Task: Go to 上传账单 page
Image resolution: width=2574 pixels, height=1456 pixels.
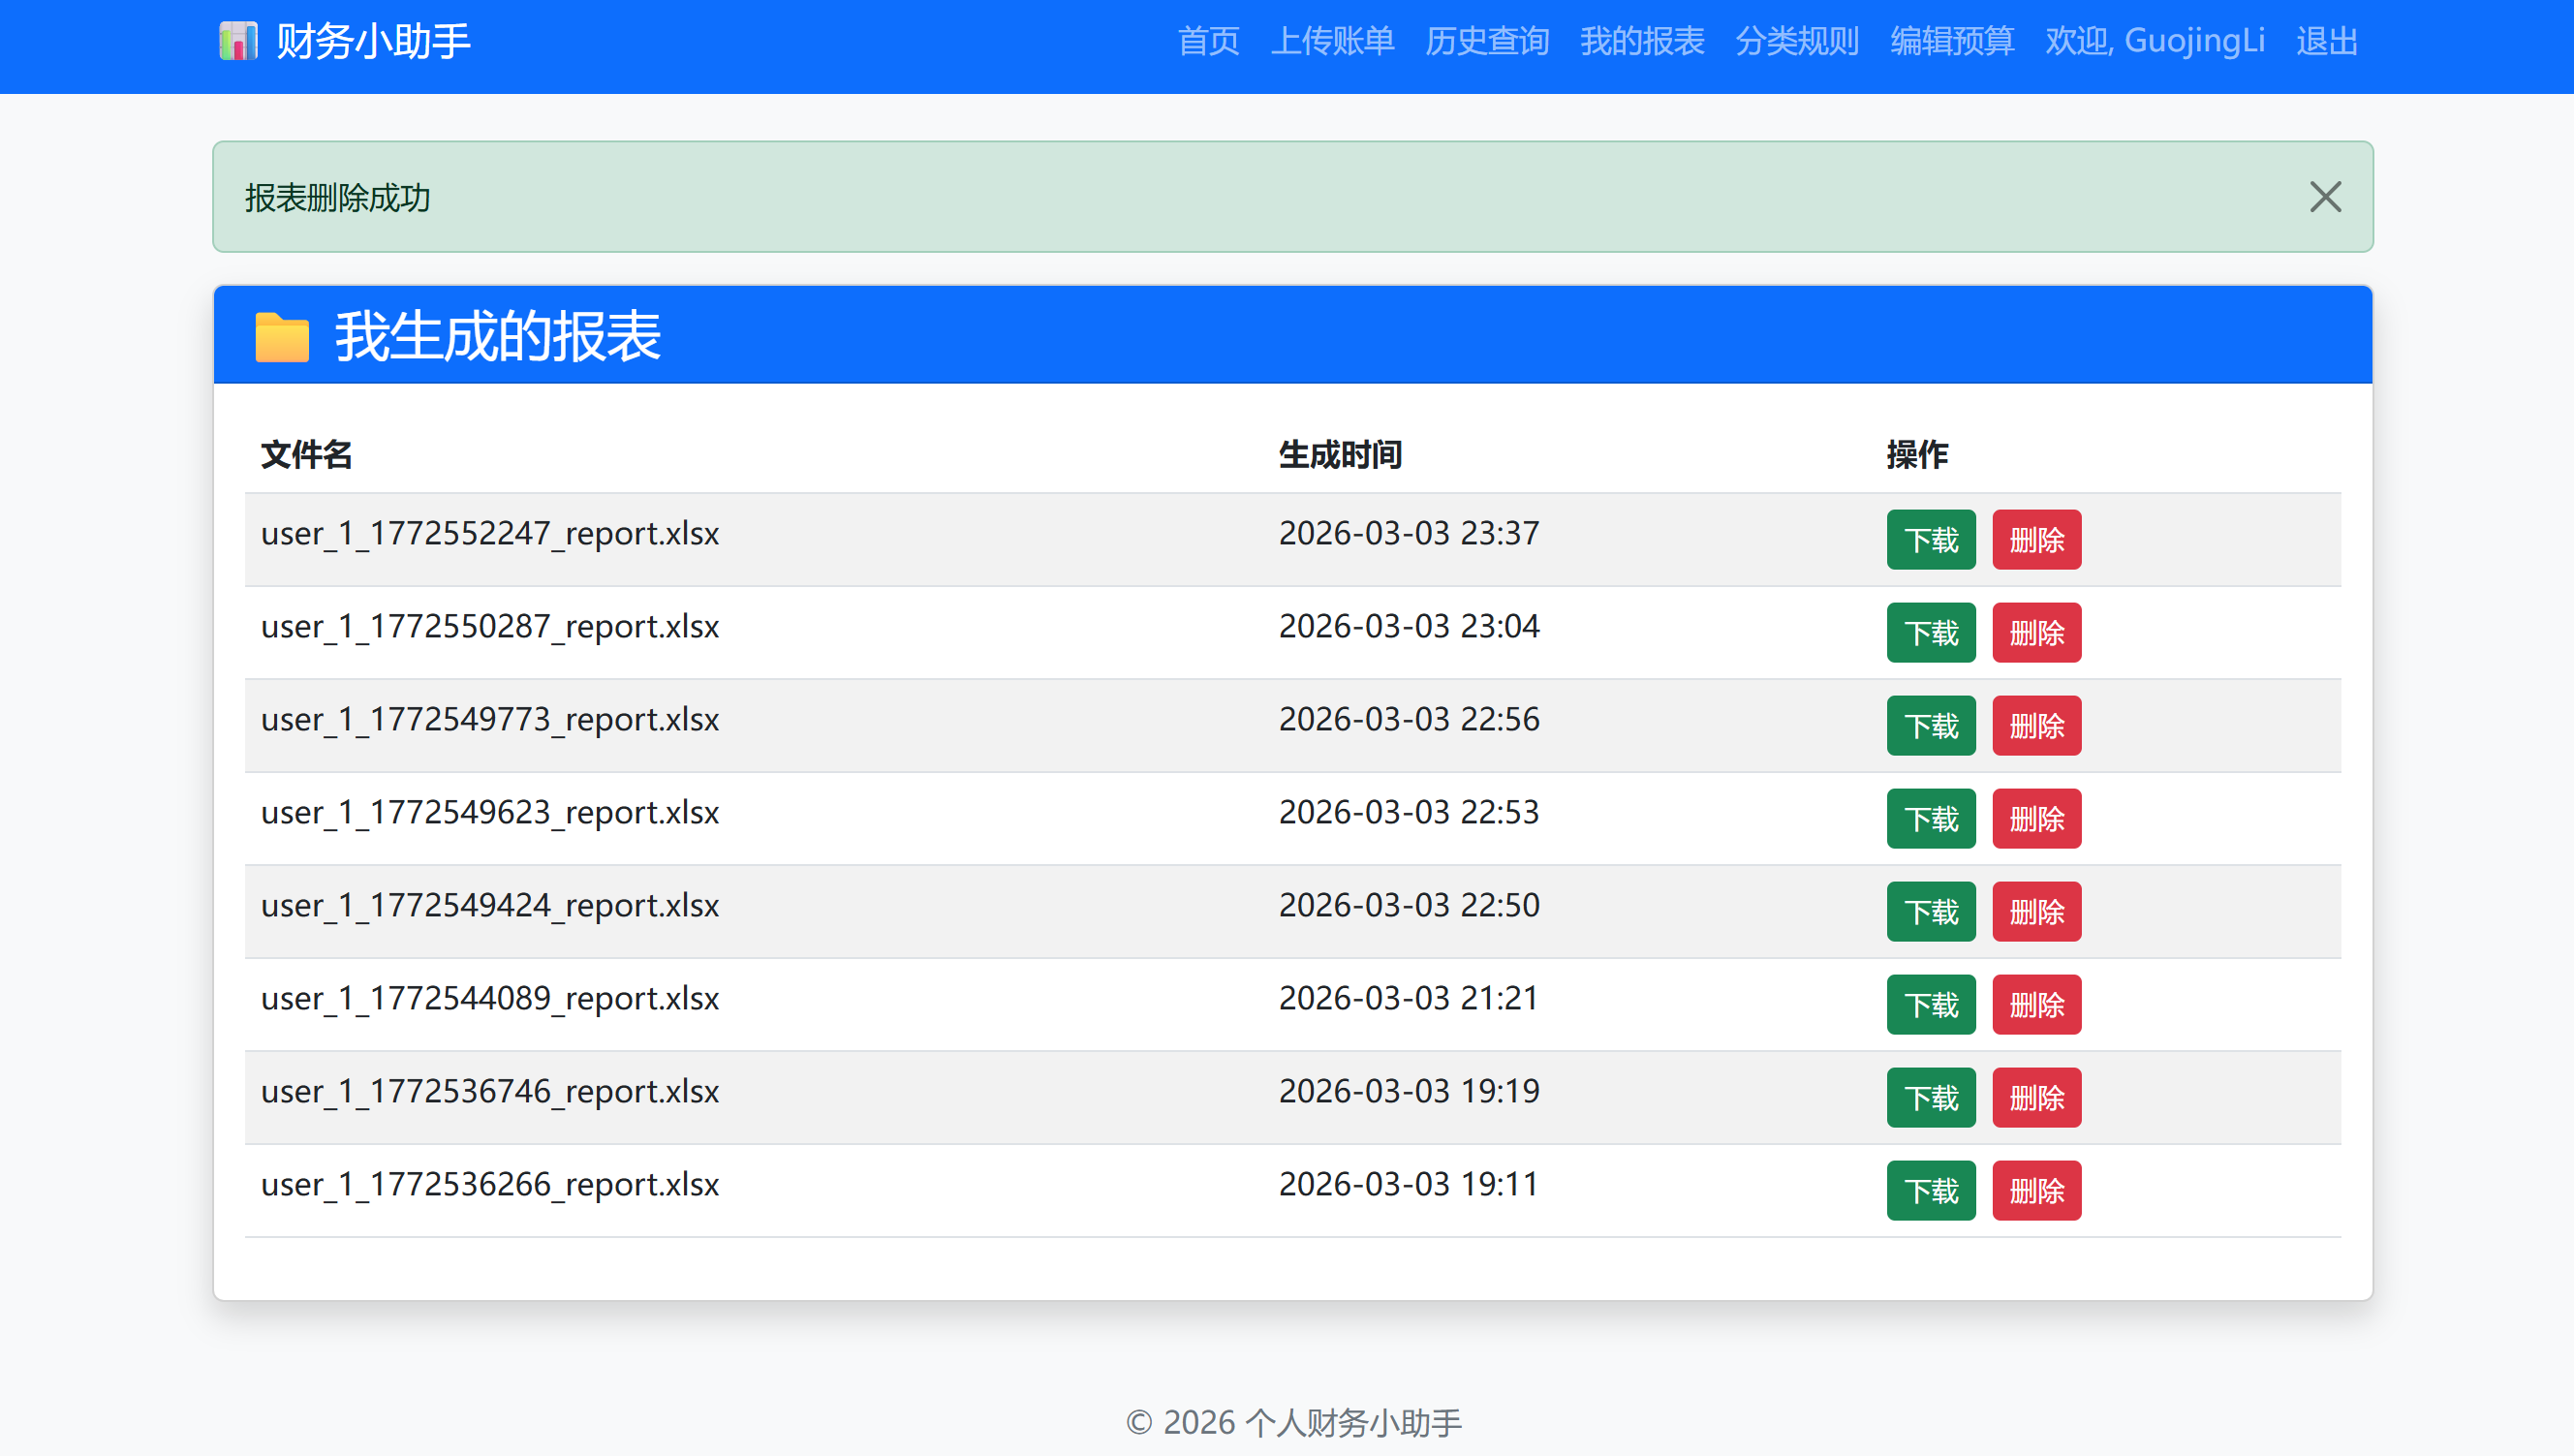Action: click(1332, 41)
